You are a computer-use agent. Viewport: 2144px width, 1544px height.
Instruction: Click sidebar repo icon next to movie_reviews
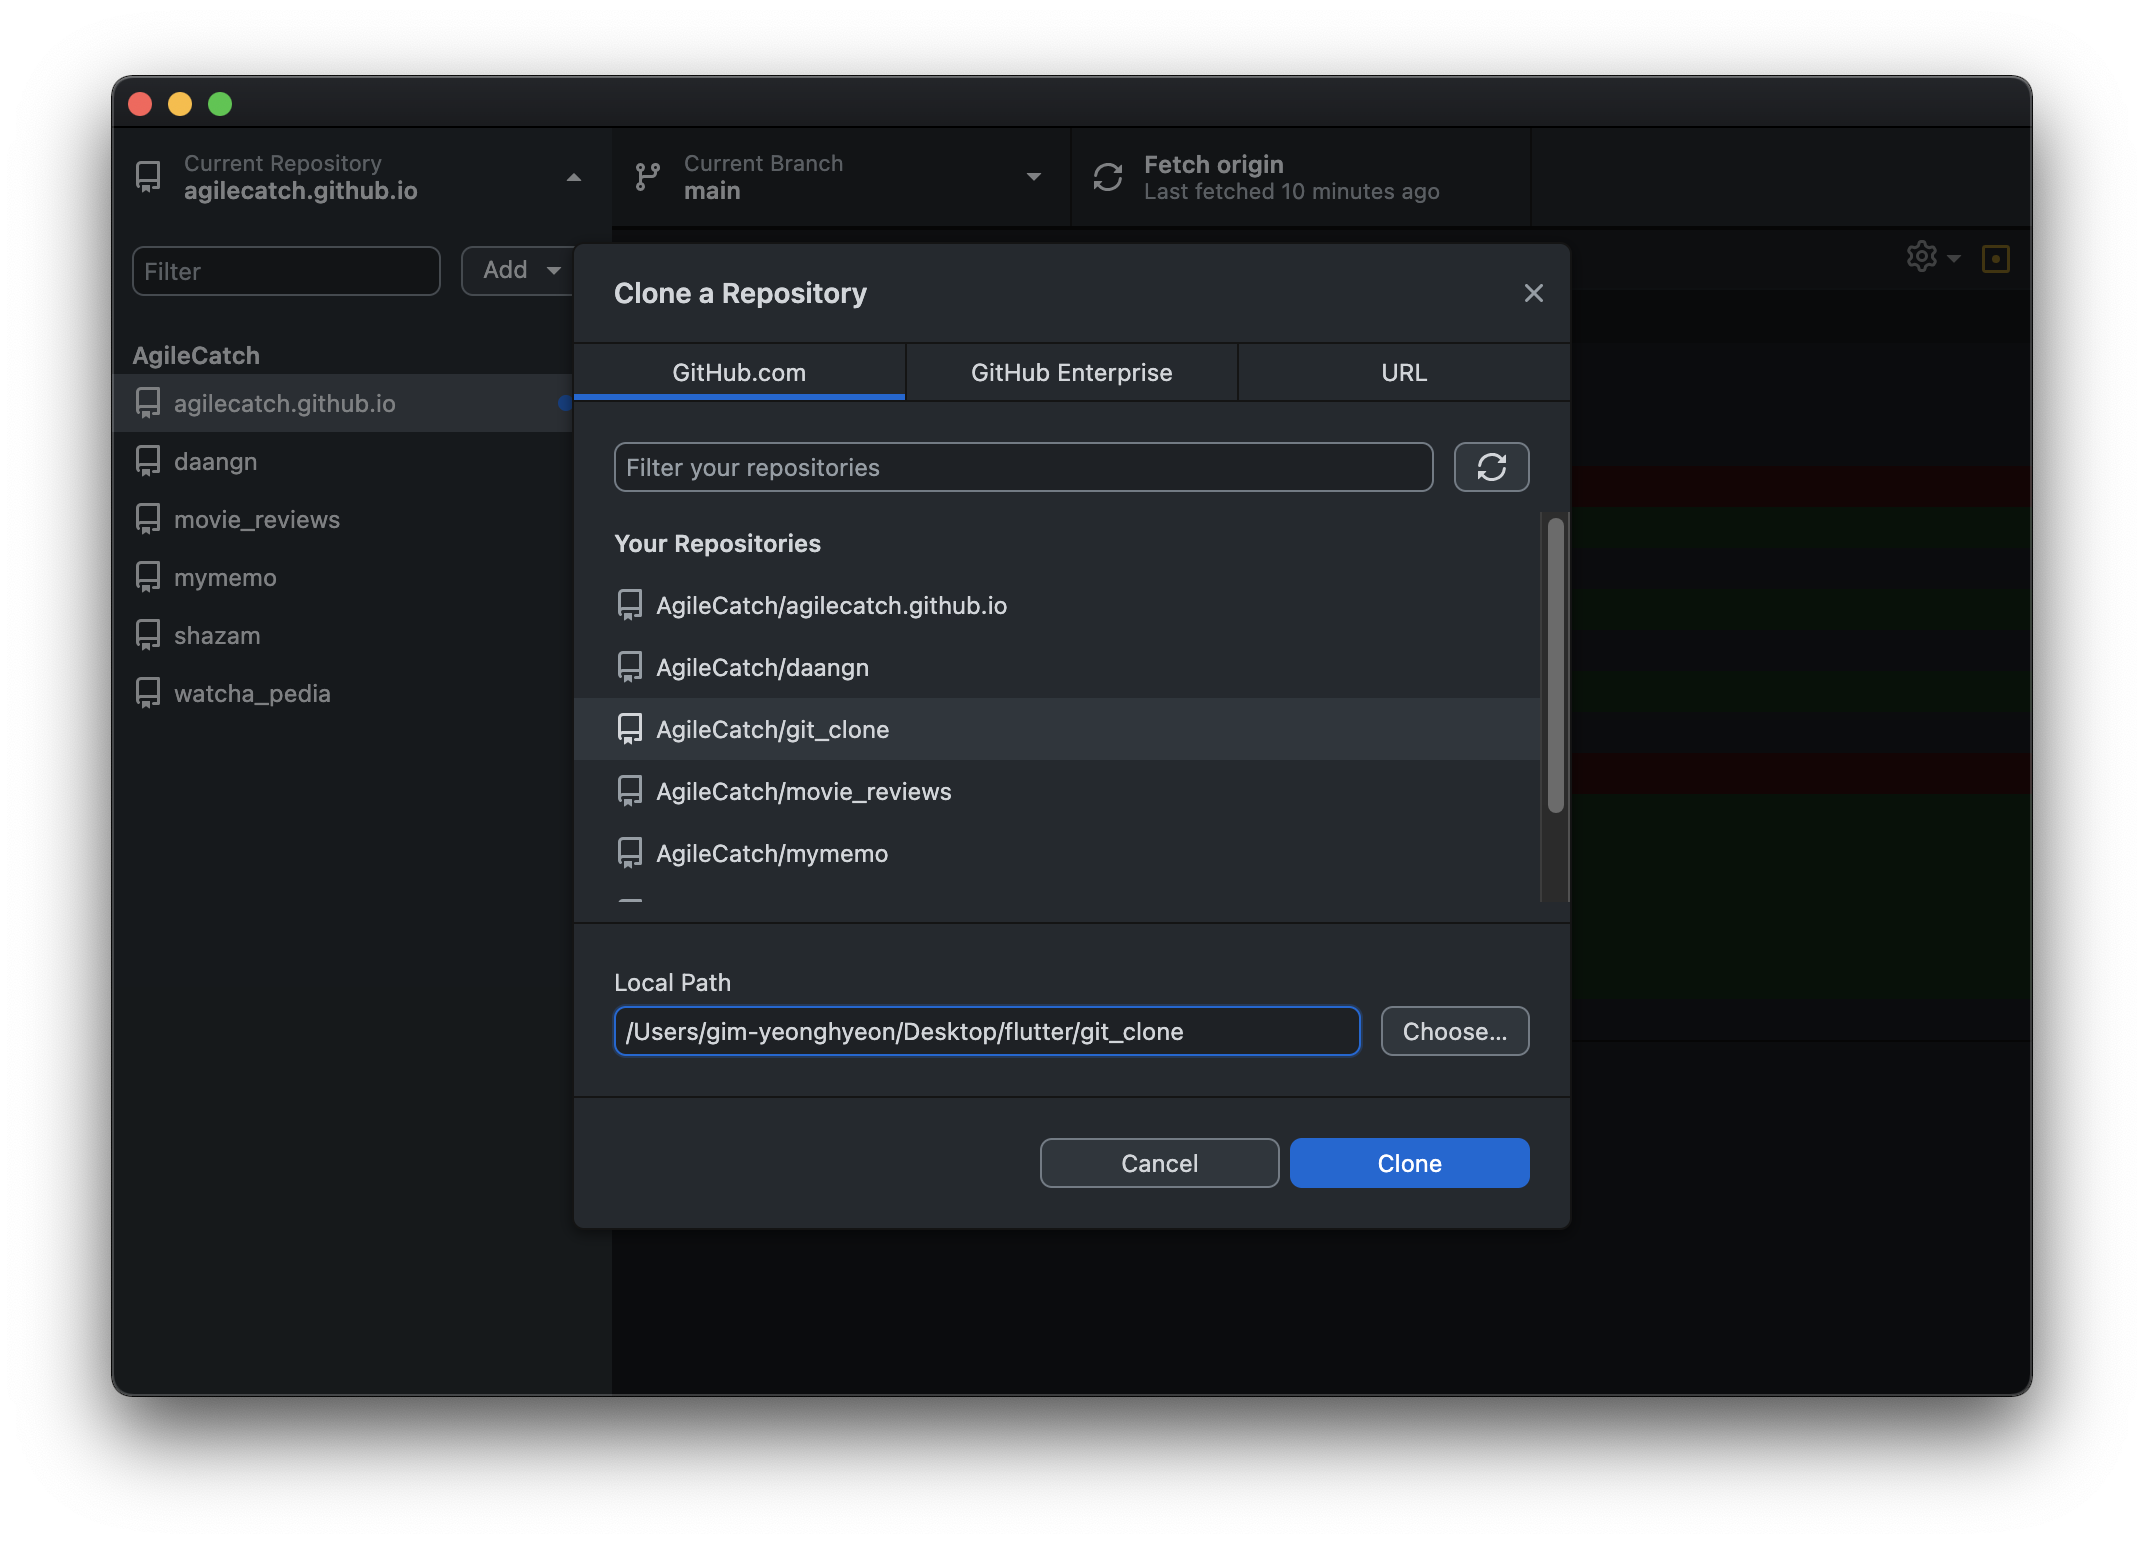[x=148, y=519]
